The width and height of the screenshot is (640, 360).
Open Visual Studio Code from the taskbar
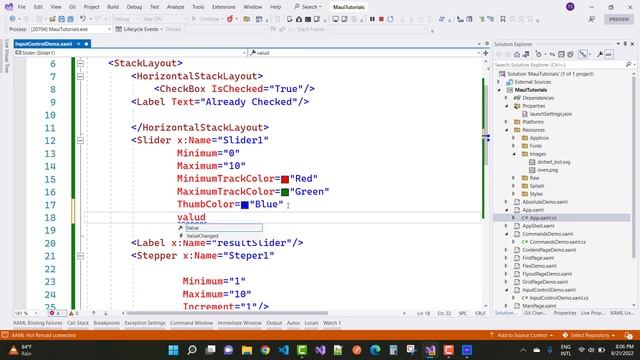coord(284,350)
